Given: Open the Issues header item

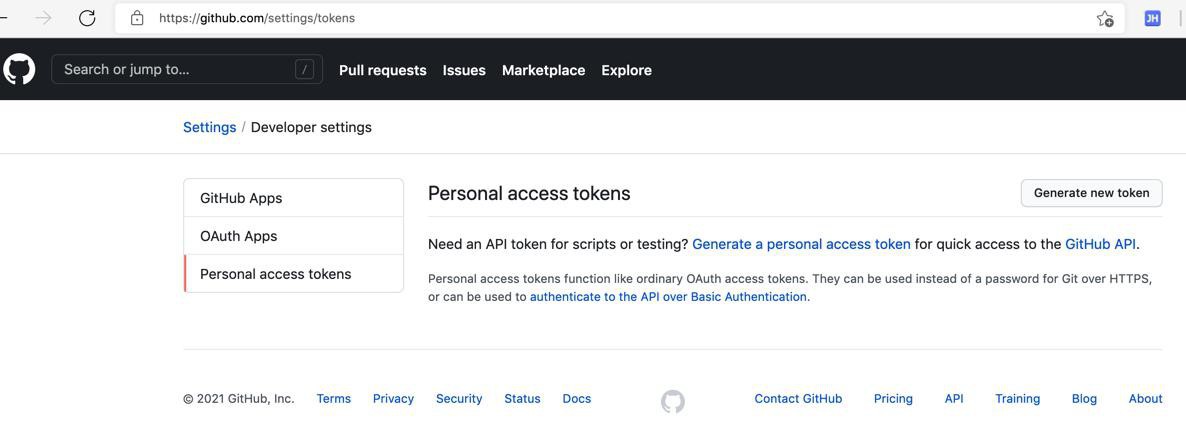Looking at the screenshot, I should [x=464, y=70].
